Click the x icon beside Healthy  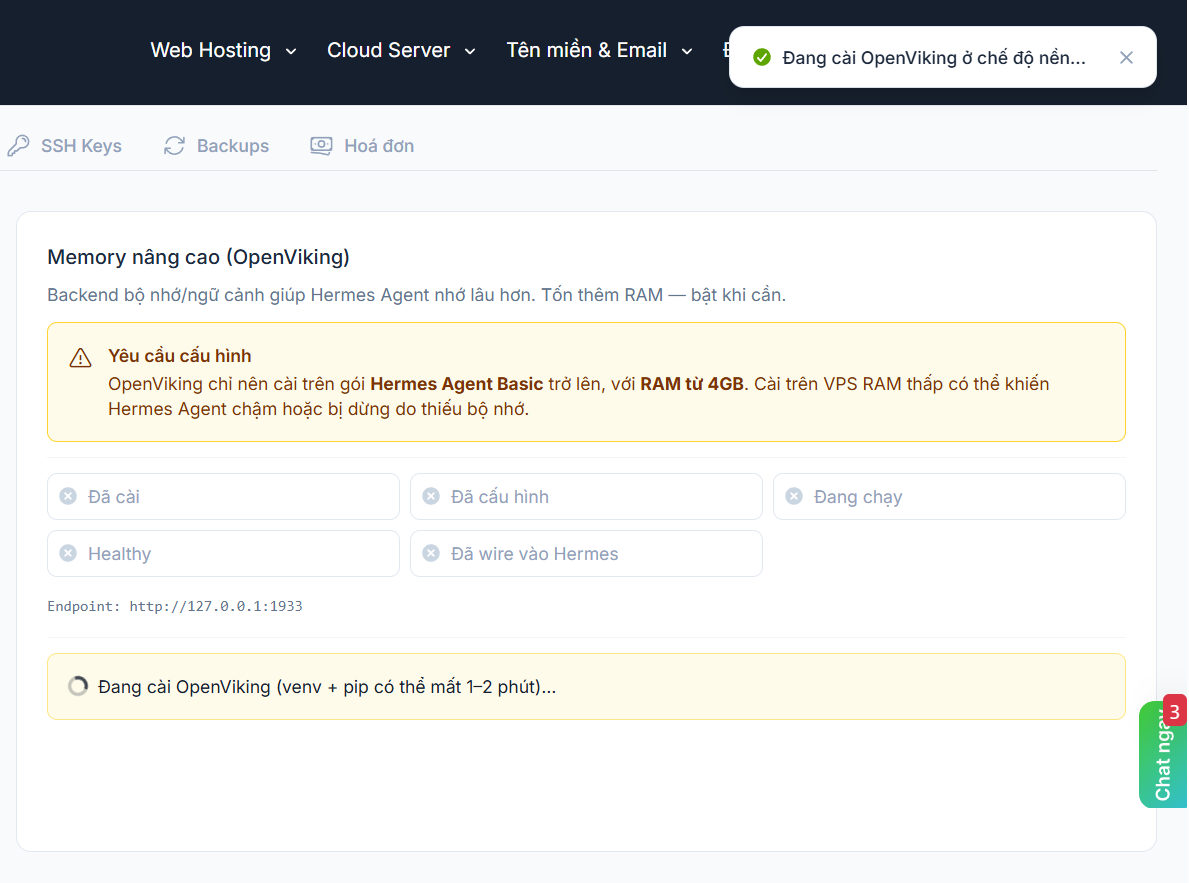68,553
